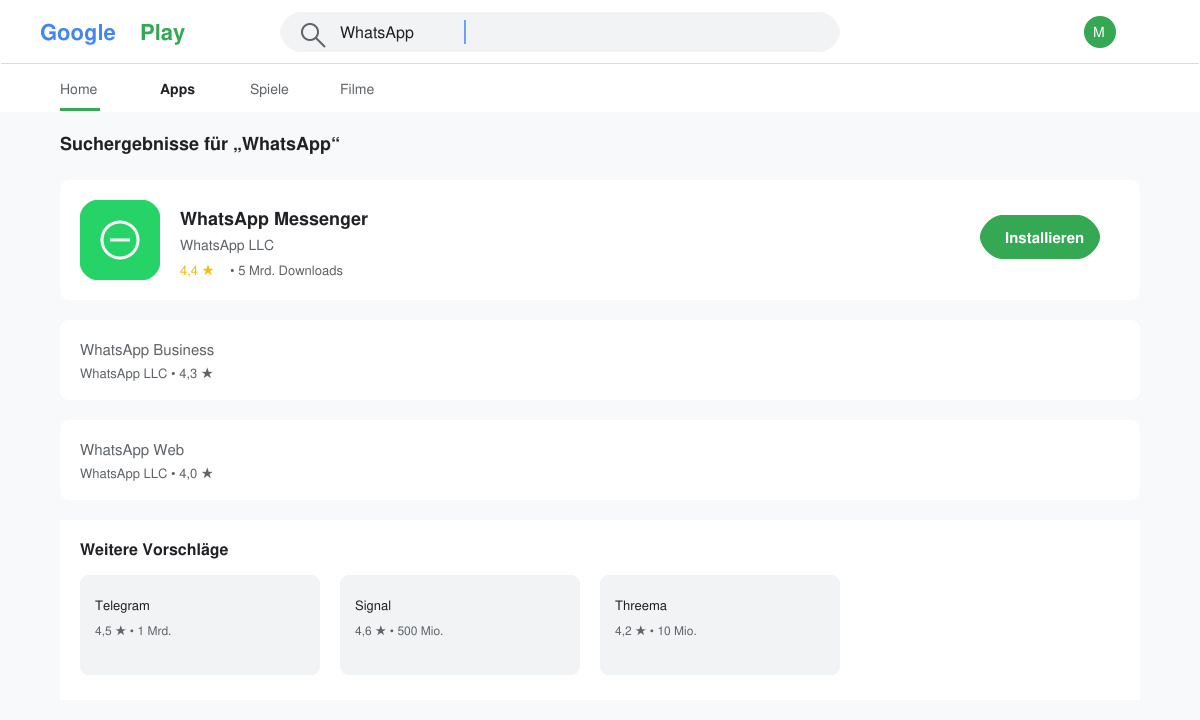Click WhatsApp LLC 4,3 rating line
Viewport: 1200px width, 720px height.
tap(147, 373)
